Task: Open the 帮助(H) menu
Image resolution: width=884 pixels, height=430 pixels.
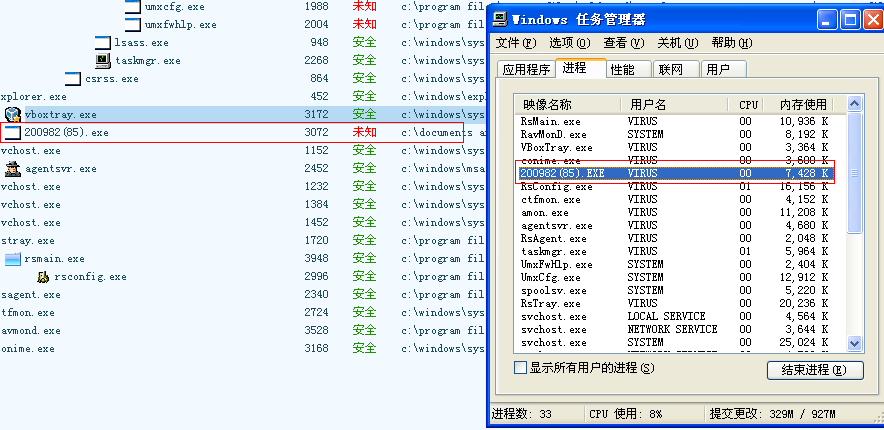Action: (x=732, y=43)
